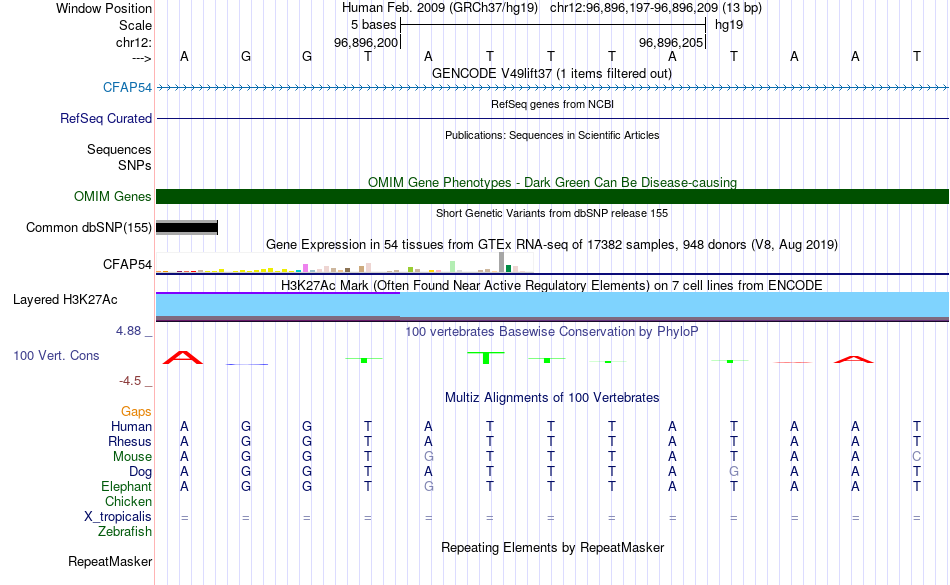Click the Sequences track label

point(119,149)
